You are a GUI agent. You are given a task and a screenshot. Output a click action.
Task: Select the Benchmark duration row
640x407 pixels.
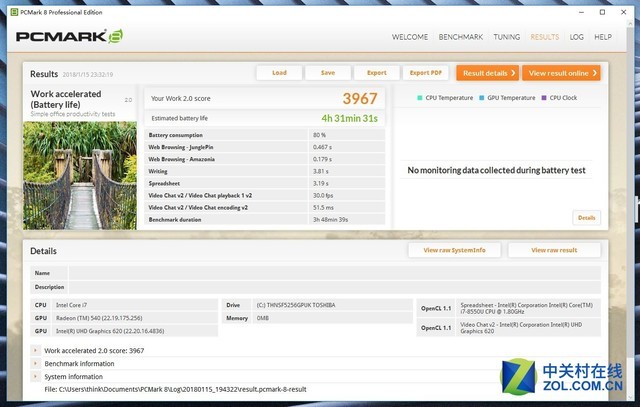point(264,220)
